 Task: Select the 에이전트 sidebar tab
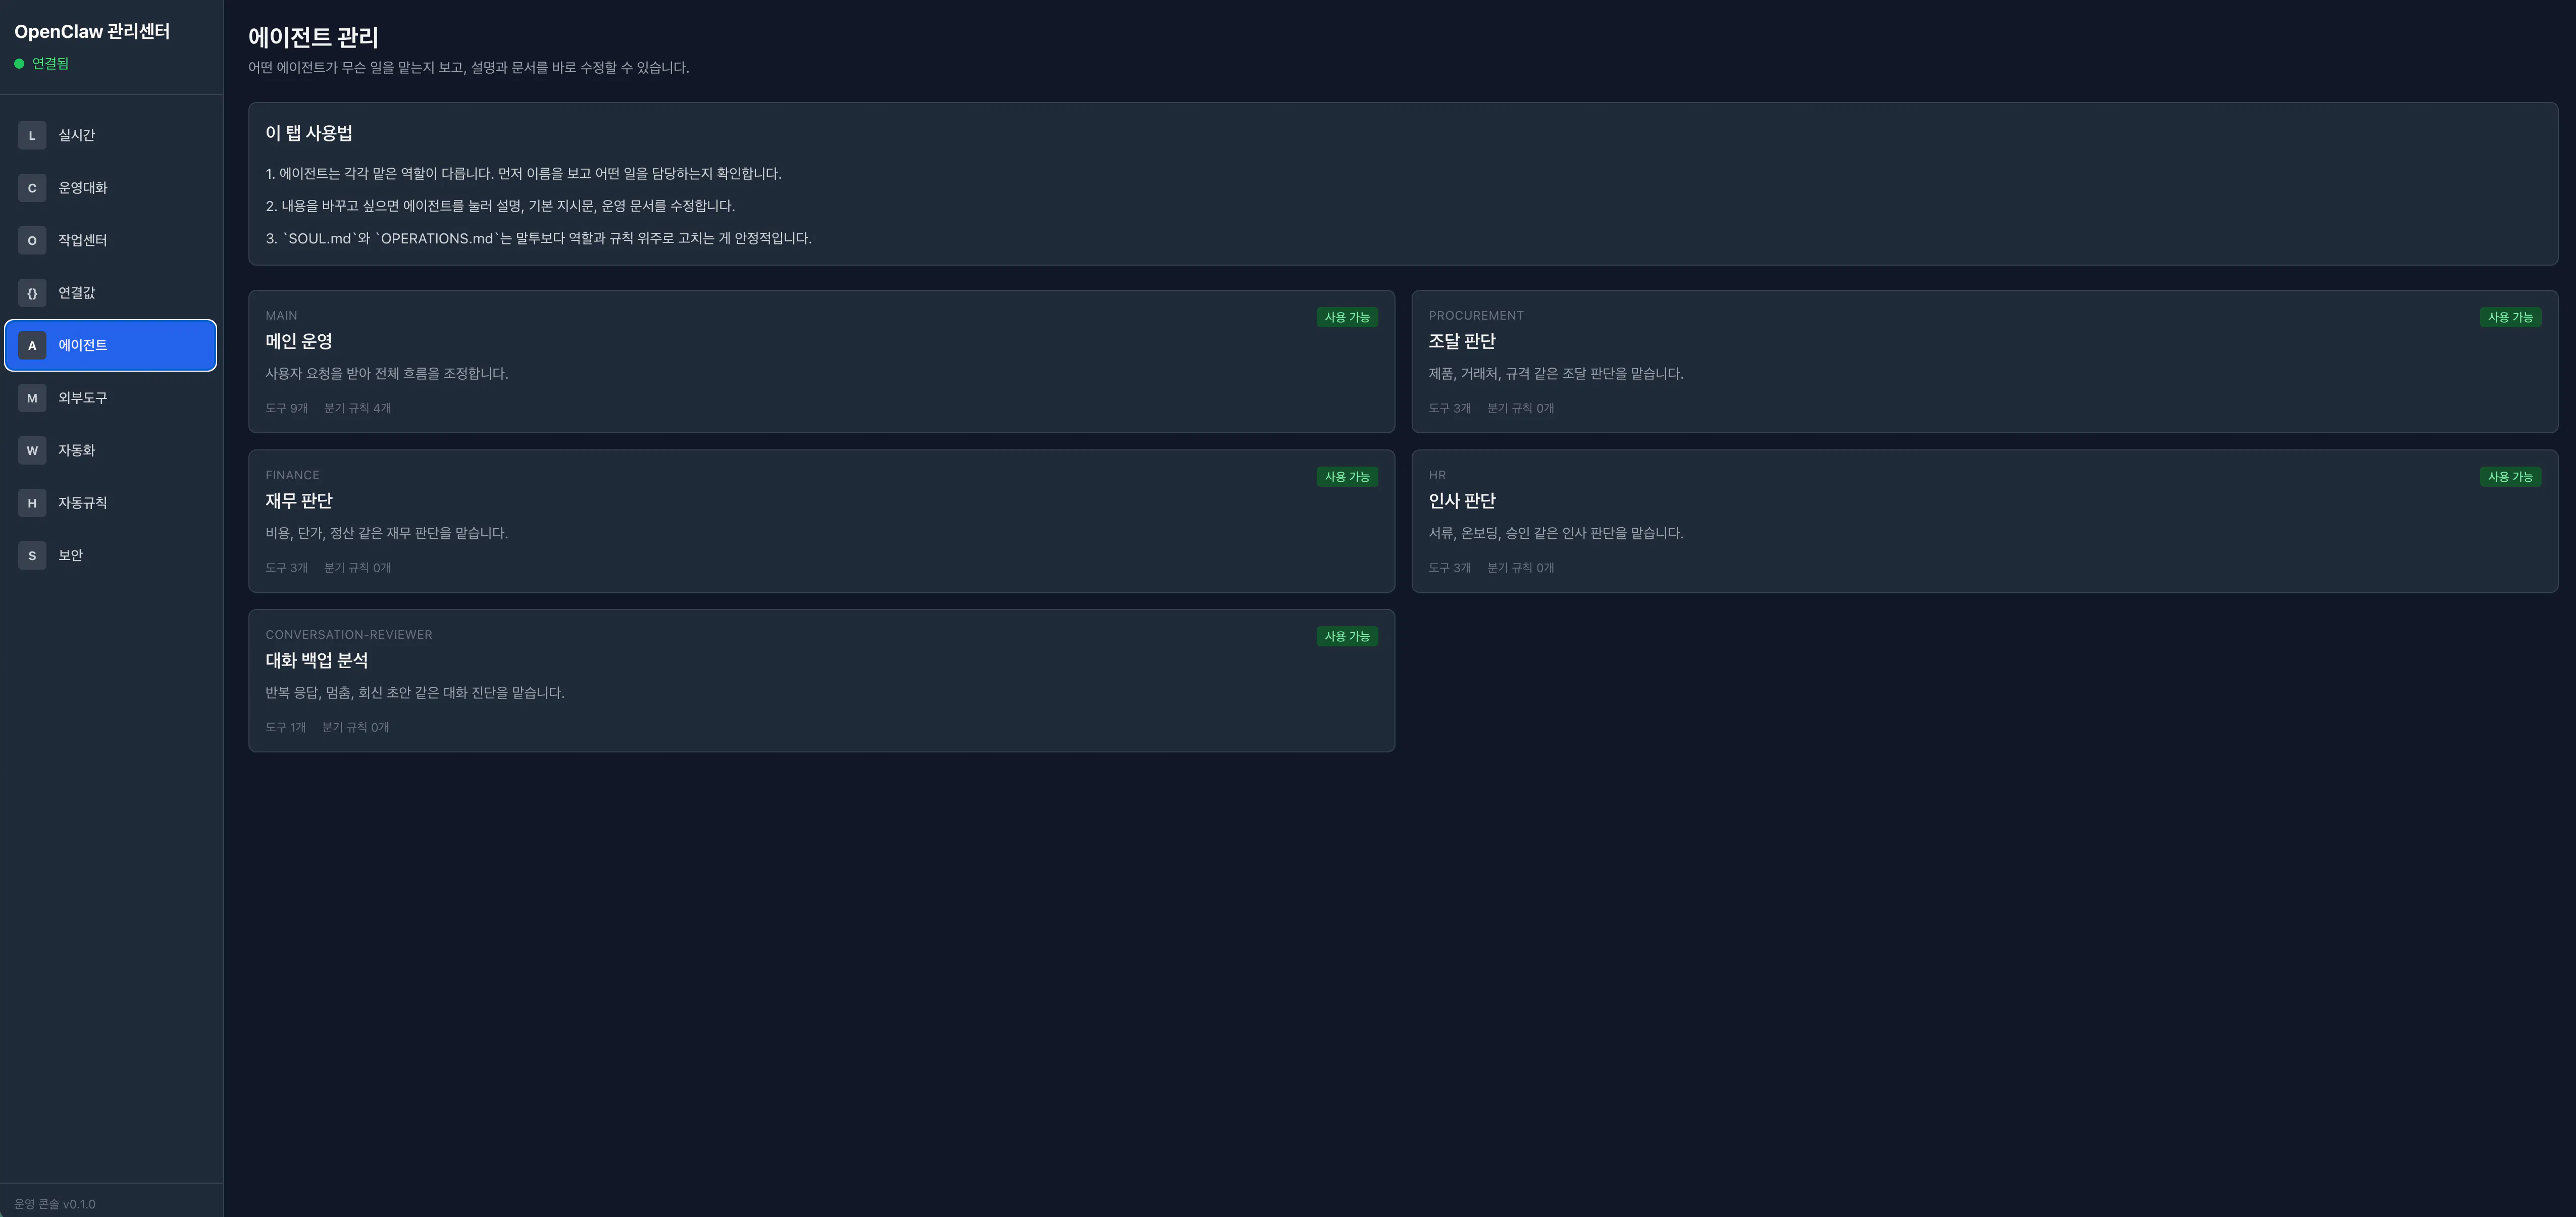click(x=110, y=345)
